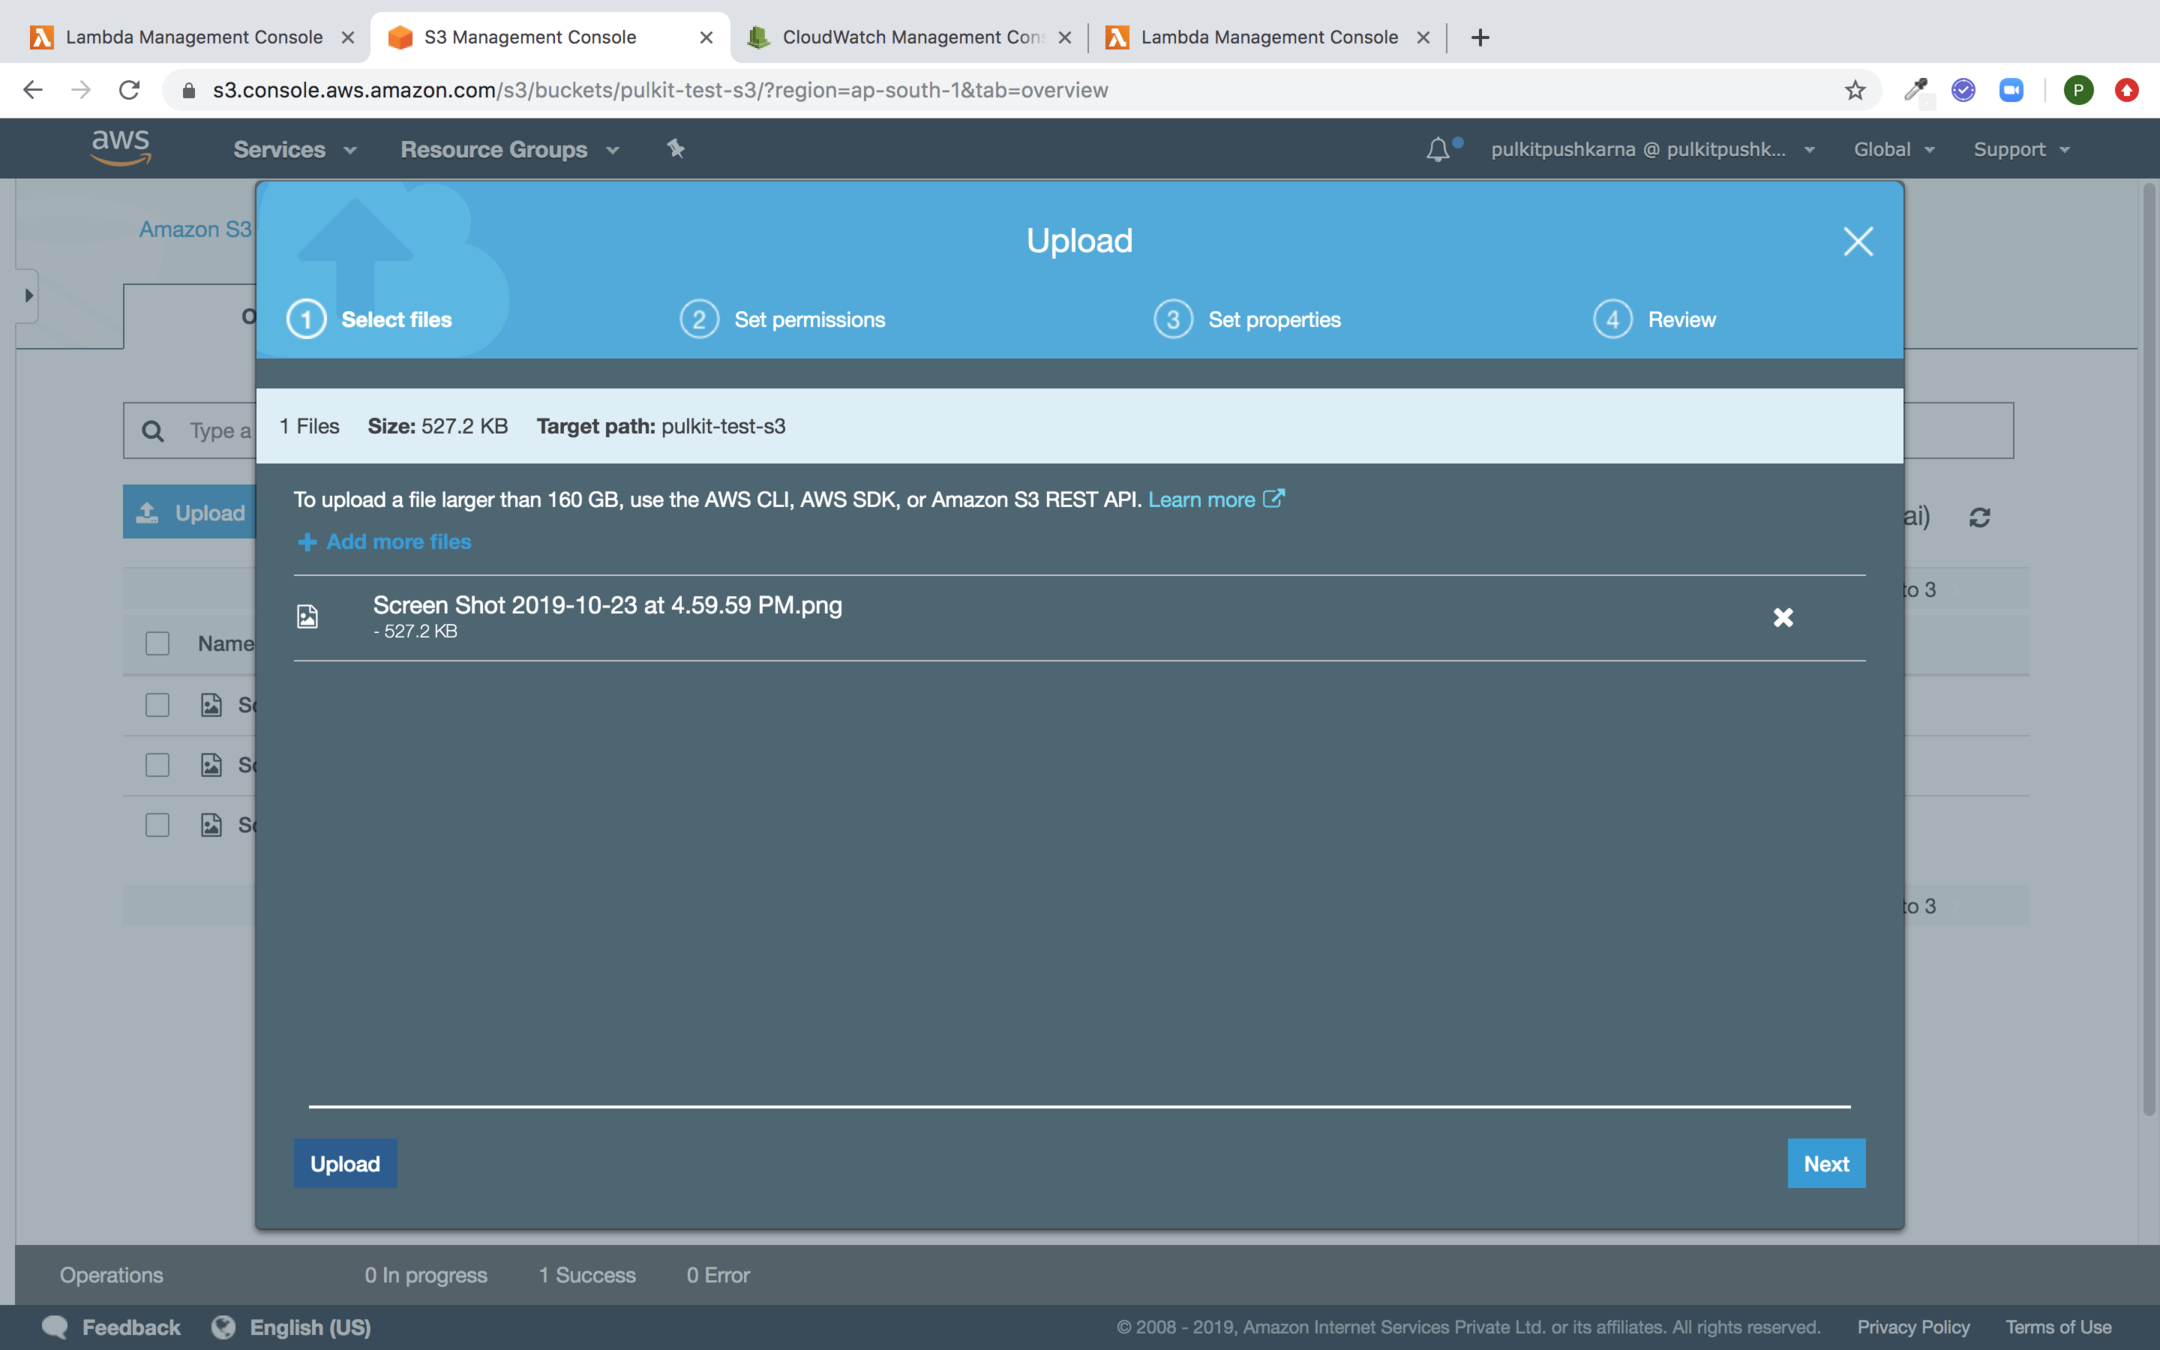This screenshot has height=1350, width=2160.
Task: Click the pin shortcut icon in navbar
Action: tap(676, 149)
